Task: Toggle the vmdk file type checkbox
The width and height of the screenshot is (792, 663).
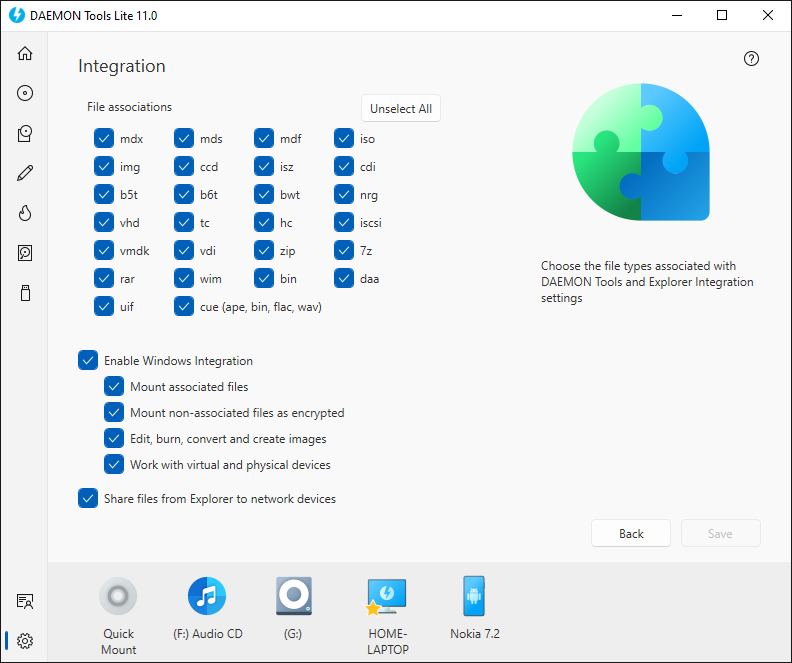Action: click(x=104, y=251)
